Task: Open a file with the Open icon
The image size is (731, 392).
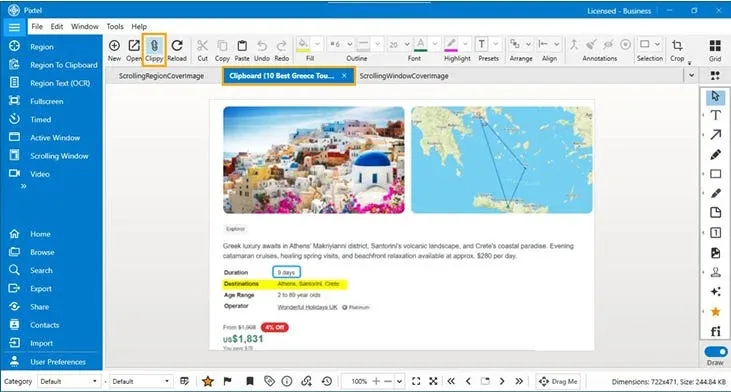Action: [134, 50]
